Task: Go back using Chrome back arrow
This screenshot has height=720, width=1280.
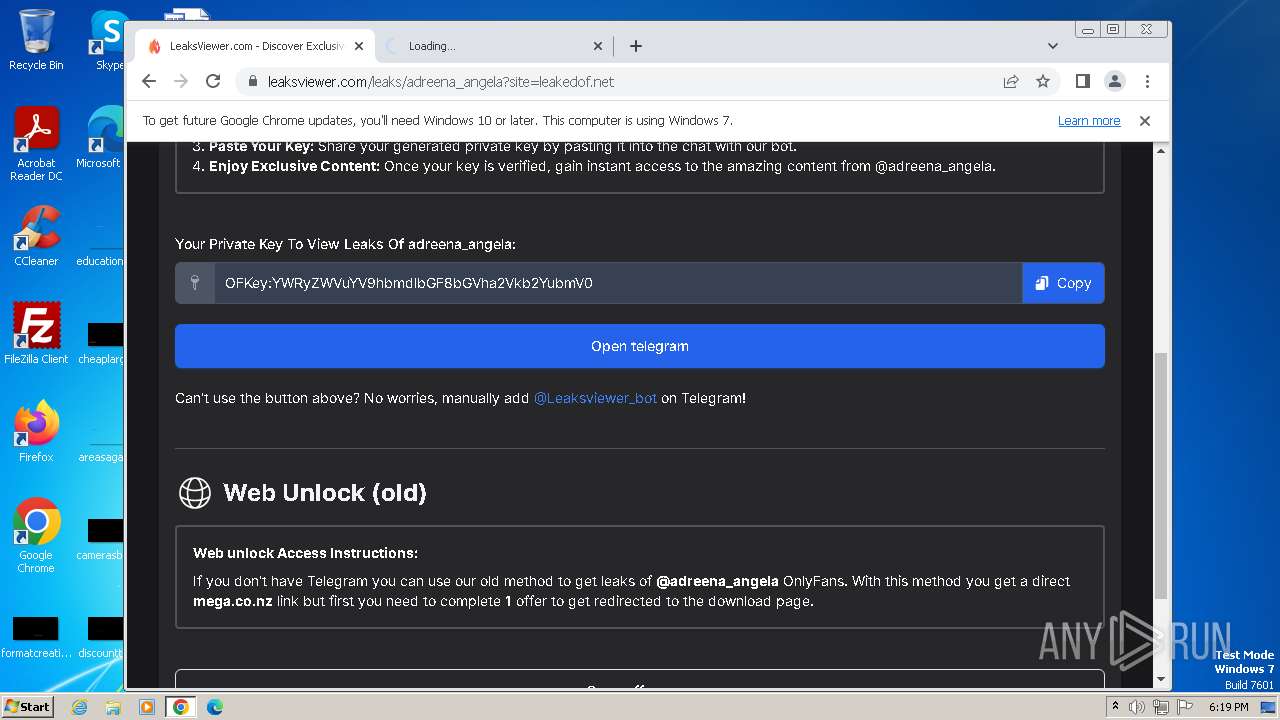Action: [x=149, y=82]
